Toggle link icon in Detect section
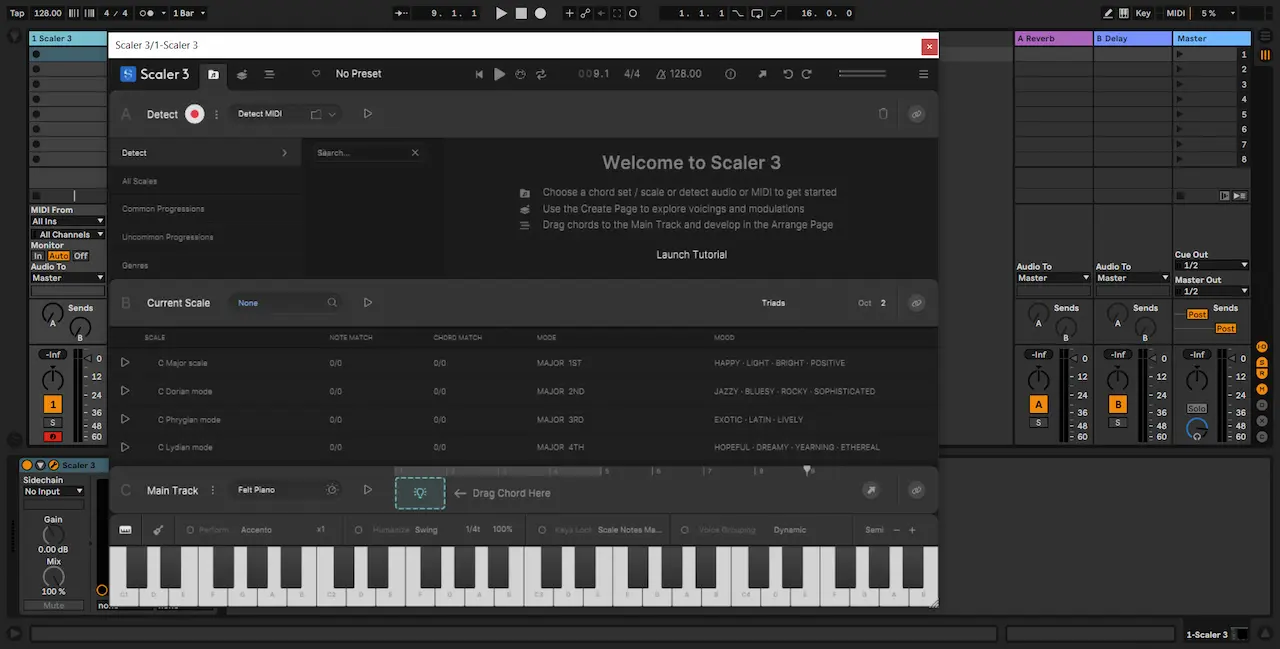The width and height of the screenshot is (1280, 649). click(x=916, y=114)
